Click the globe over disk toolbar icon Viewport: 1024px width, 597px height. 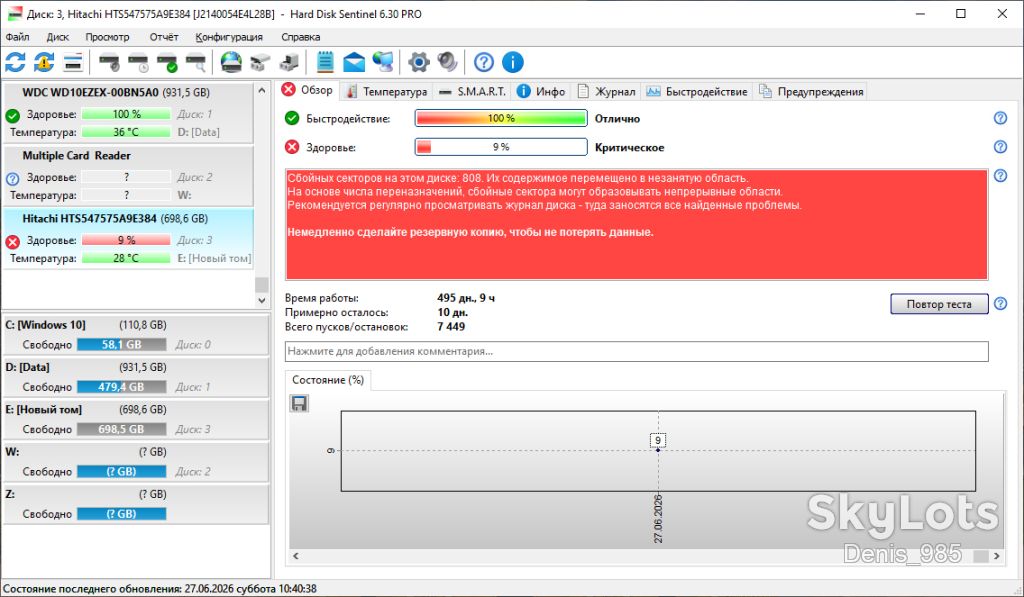click(231, 63)
